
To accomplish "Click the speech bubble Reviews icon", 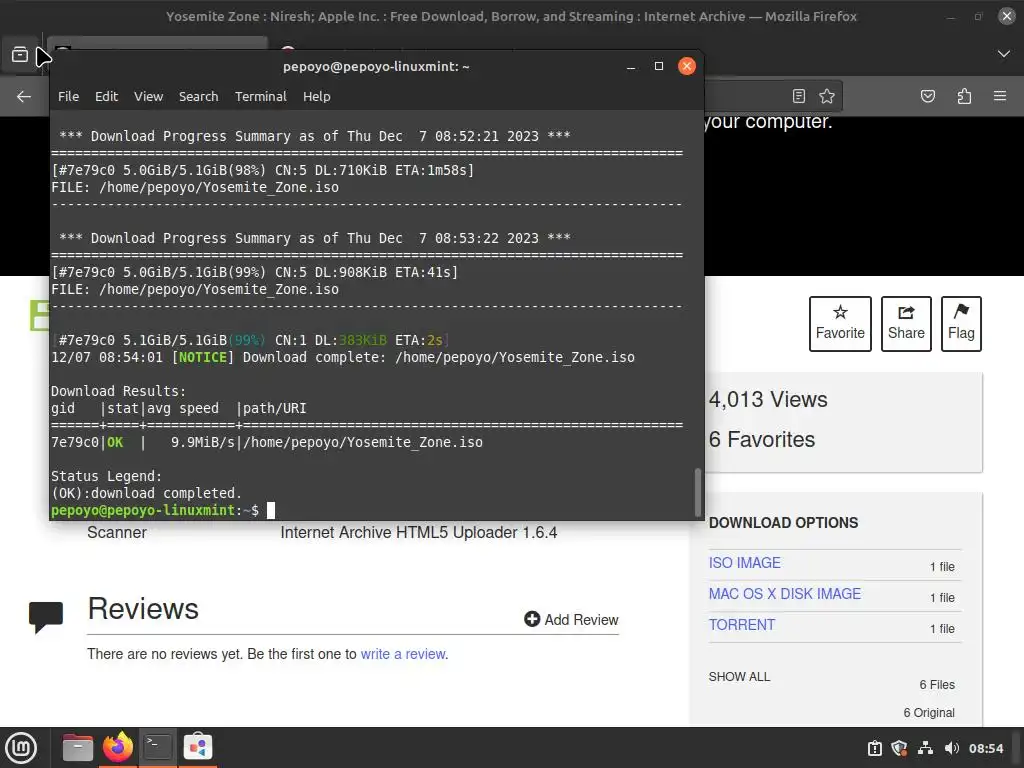I will tap(46, 616).
